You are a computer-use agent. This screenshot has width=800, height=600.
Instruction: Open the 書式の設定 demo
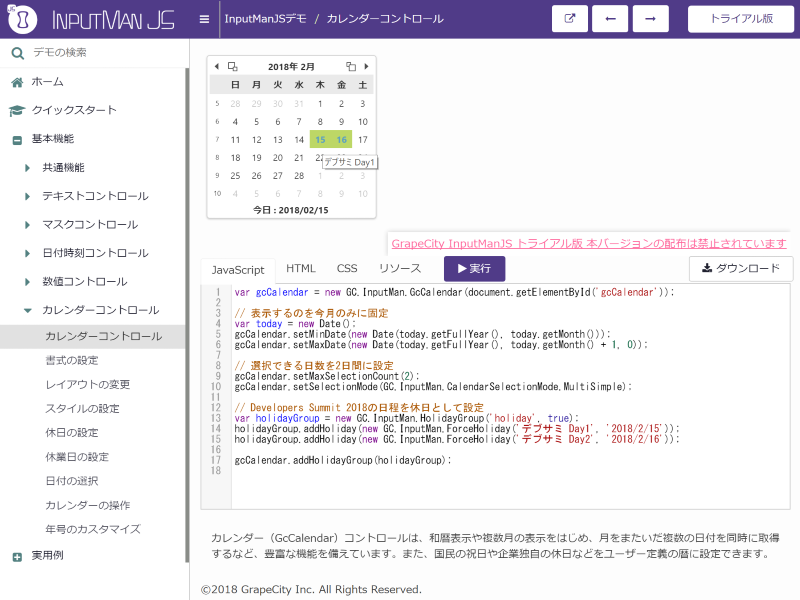coord(71,360)
